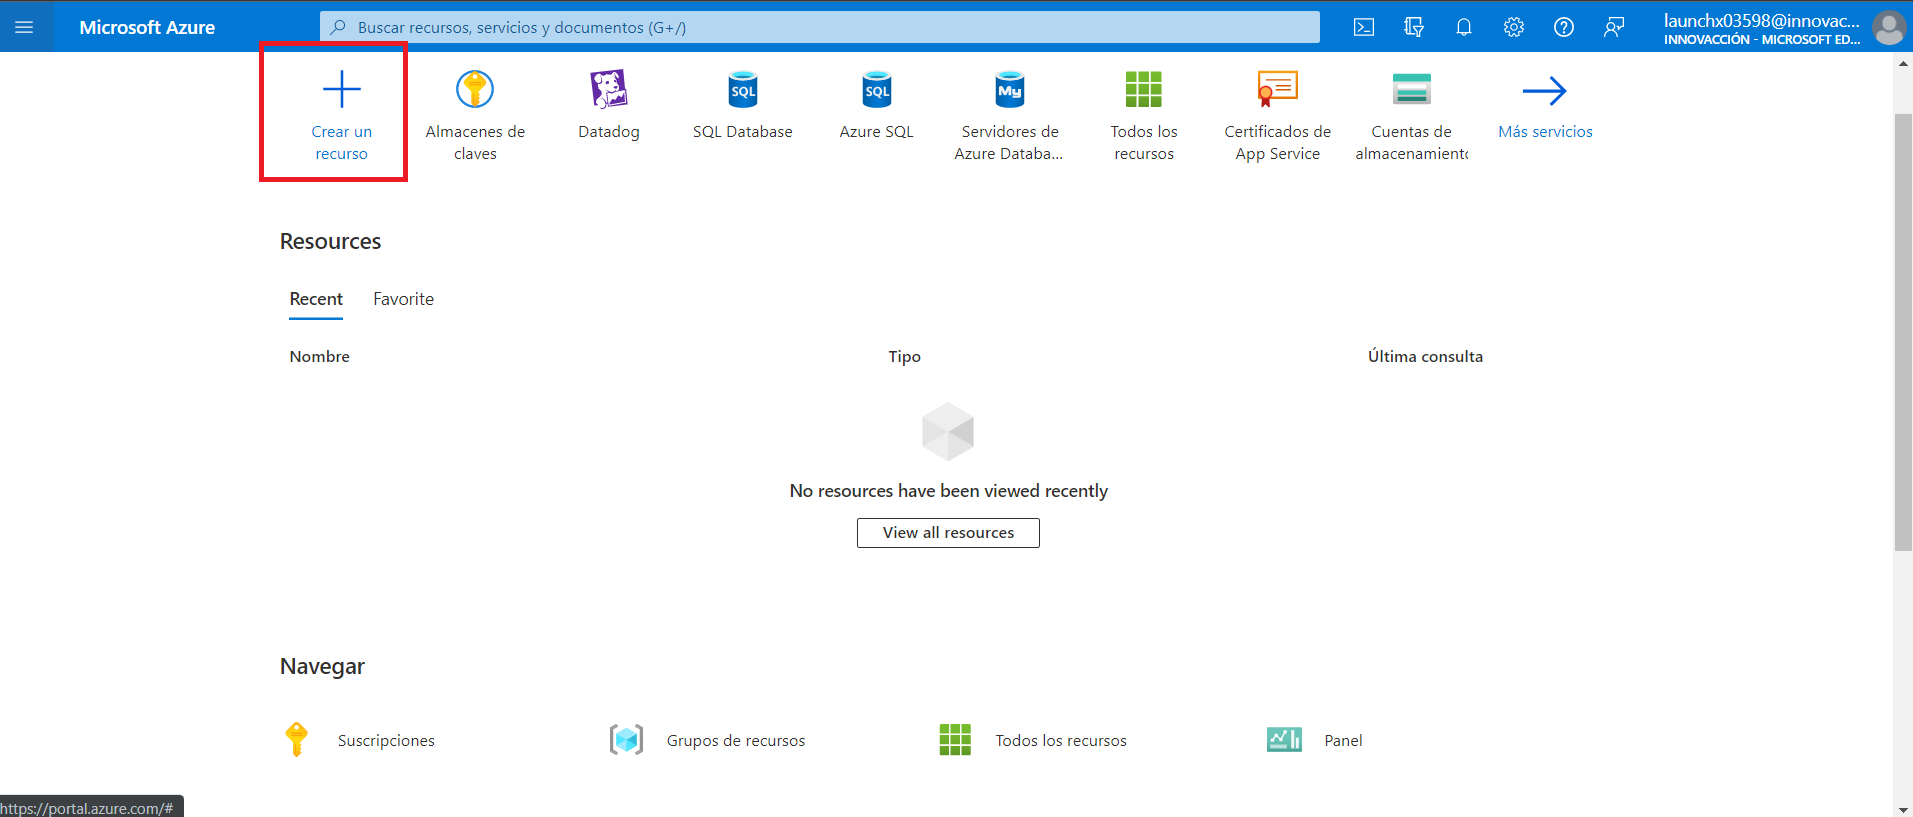Switch to the Favorite resources tab
The image size is (1913, 817).
tap(404, 299)
